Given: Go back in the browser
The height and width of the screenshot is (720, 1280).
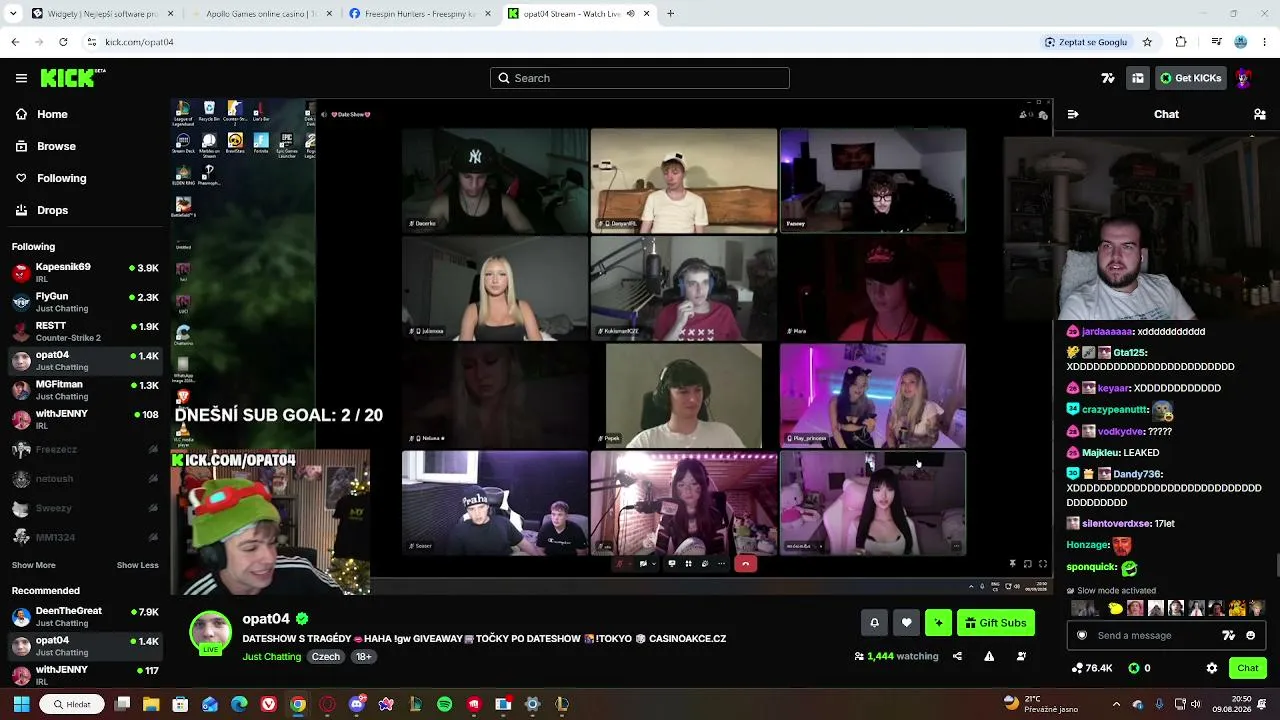Looking at the screenshot, I should 15,42.
